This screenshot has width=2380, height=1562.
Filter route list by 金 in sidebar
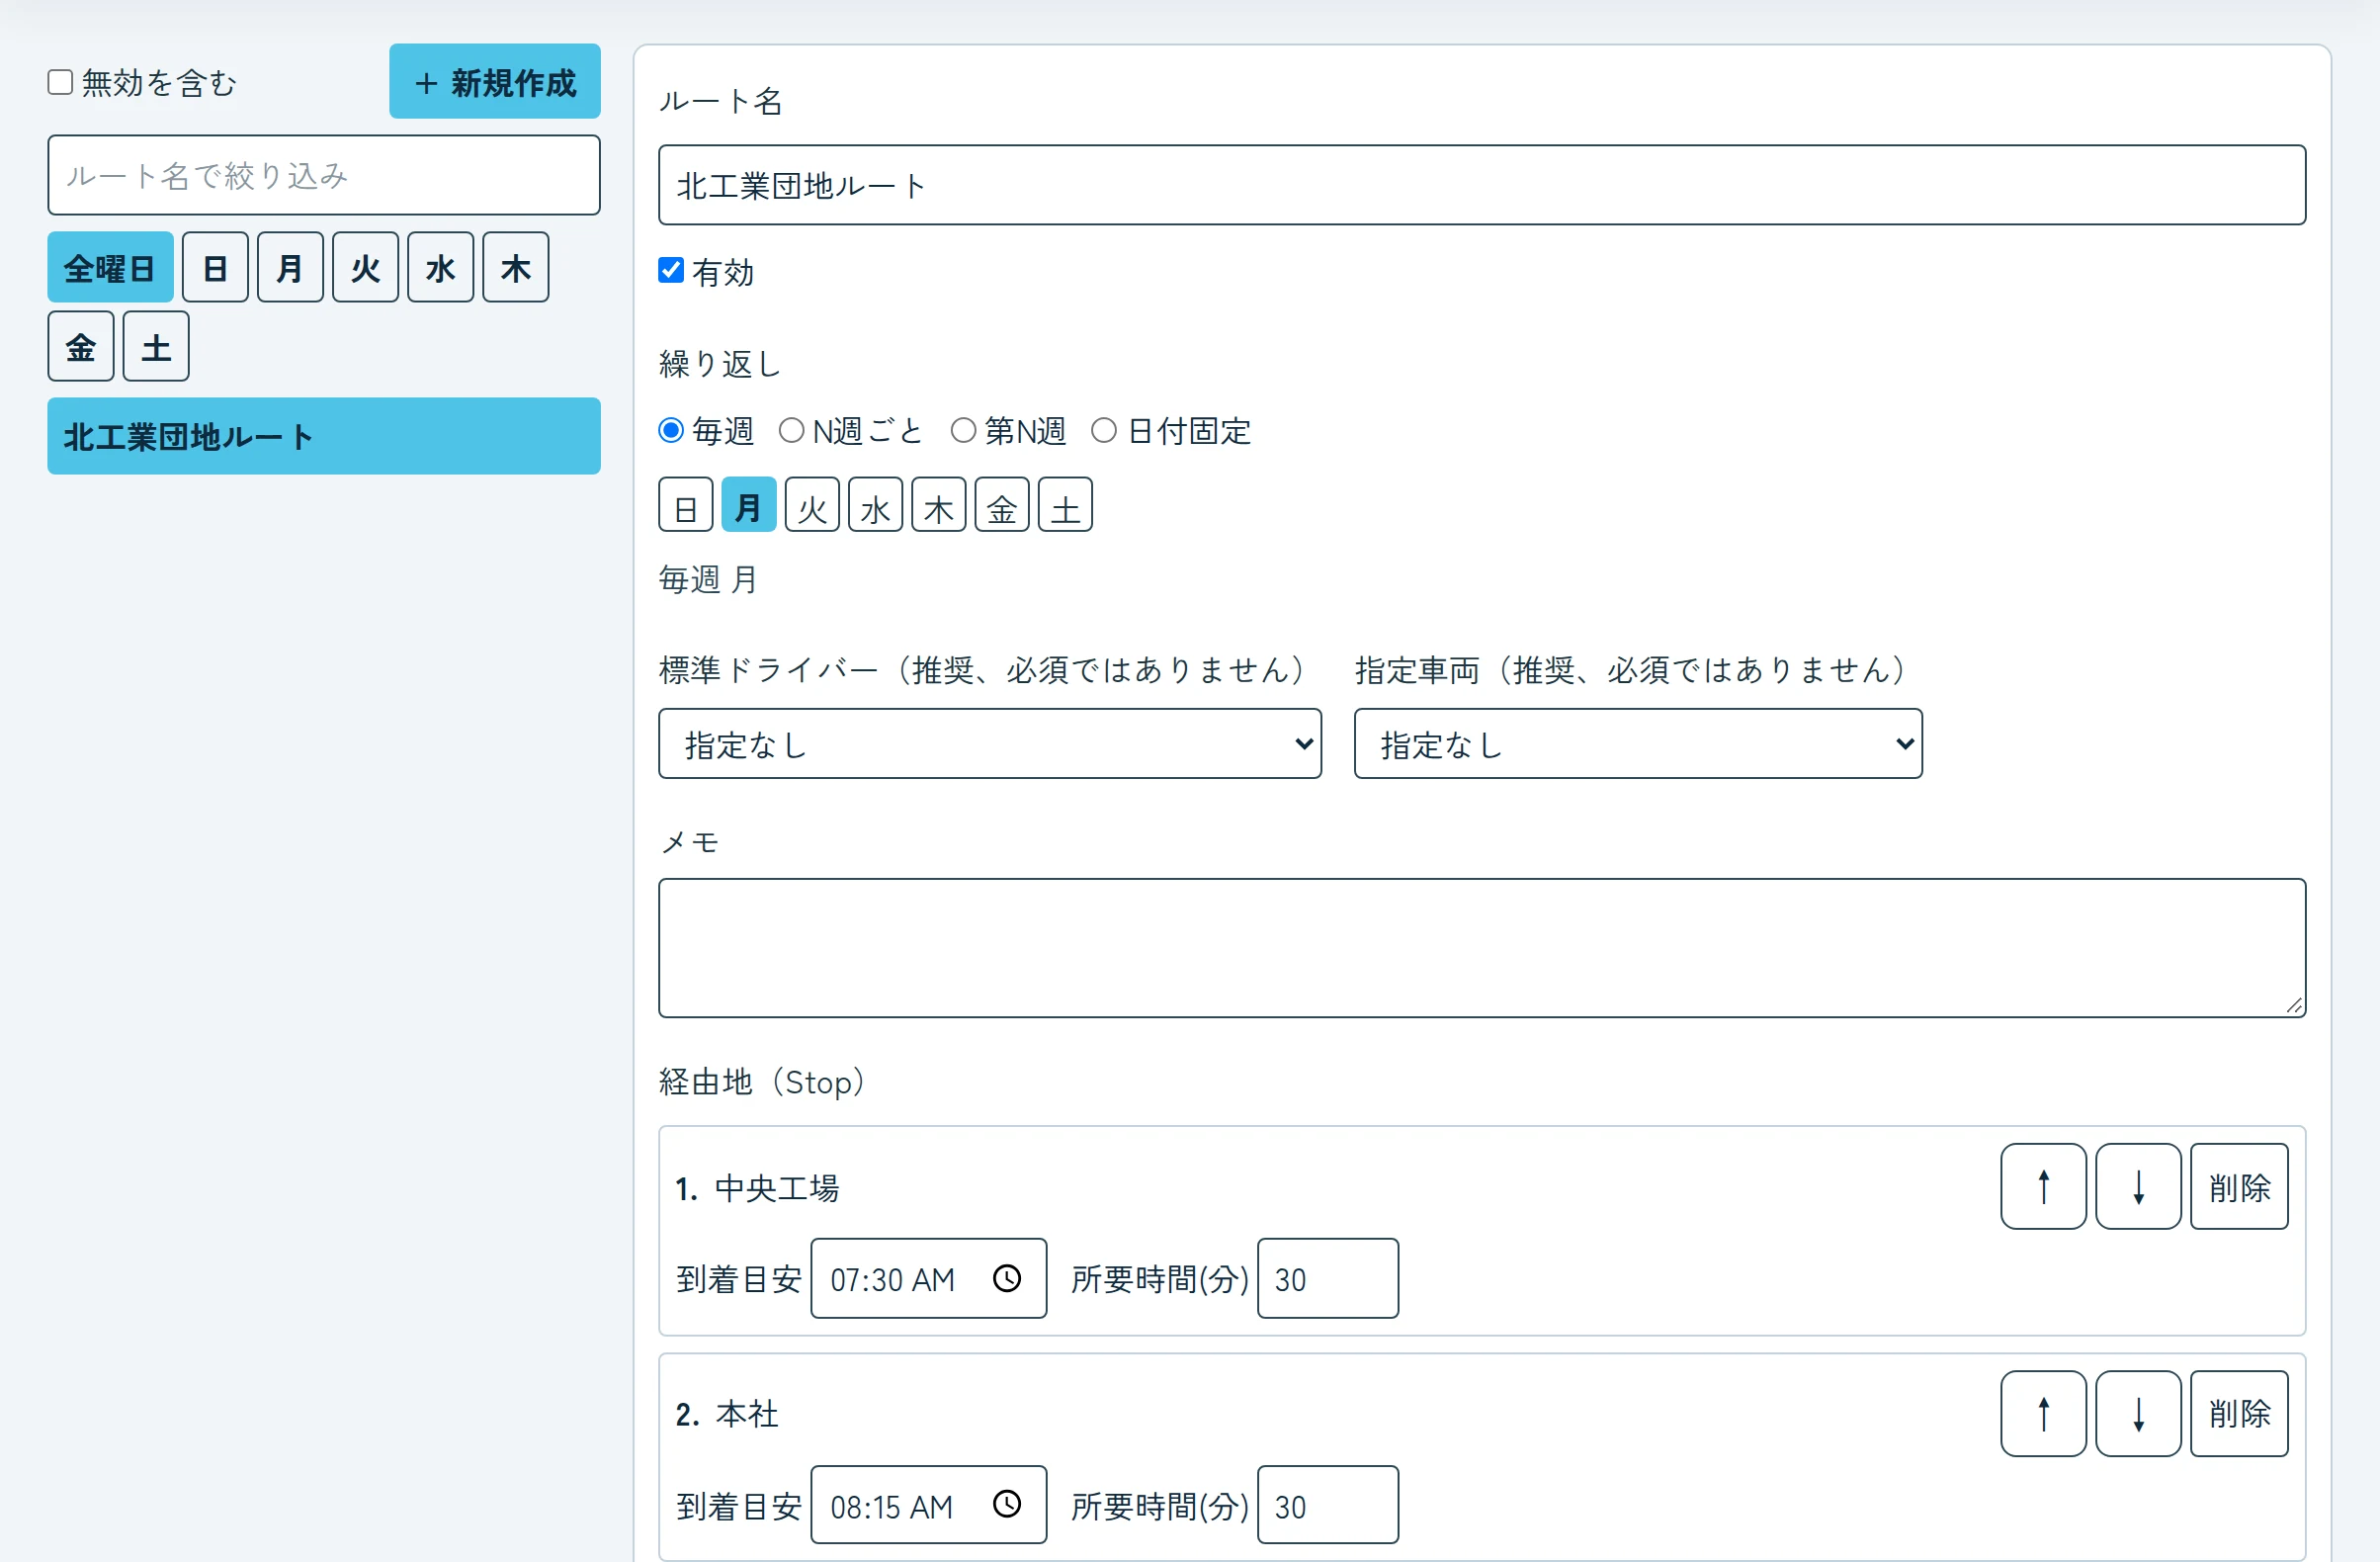(x=81, y=346)
